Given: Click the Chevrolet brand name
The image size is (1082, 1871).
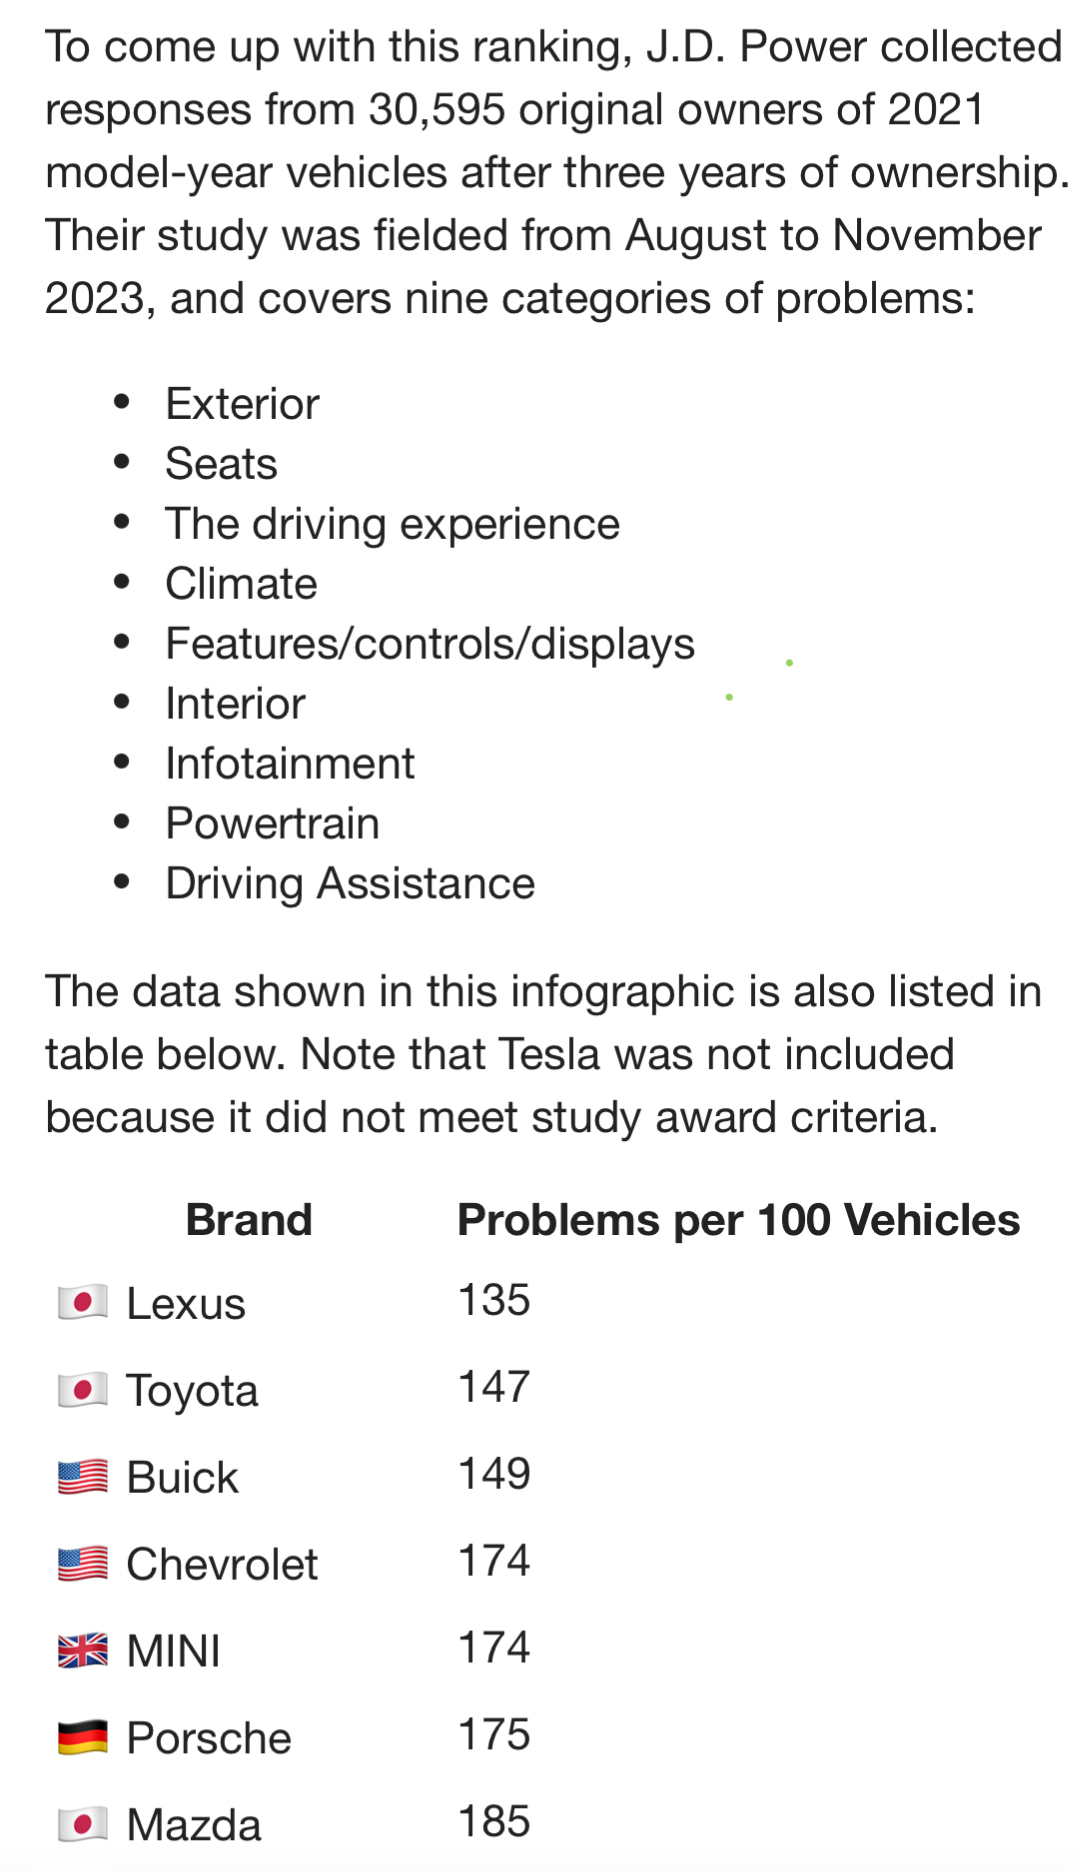Looking at the screenshot, I should [222, 1564].
